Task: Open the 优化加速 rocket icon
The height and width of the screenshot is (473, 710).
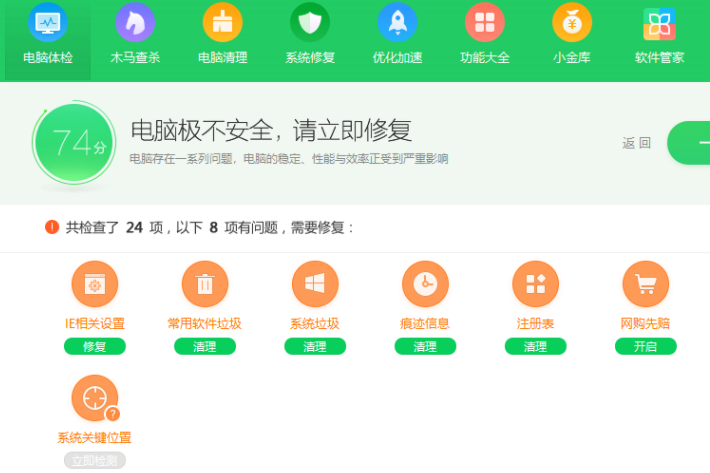Action: pyautogui.click(x=398, y=22)
